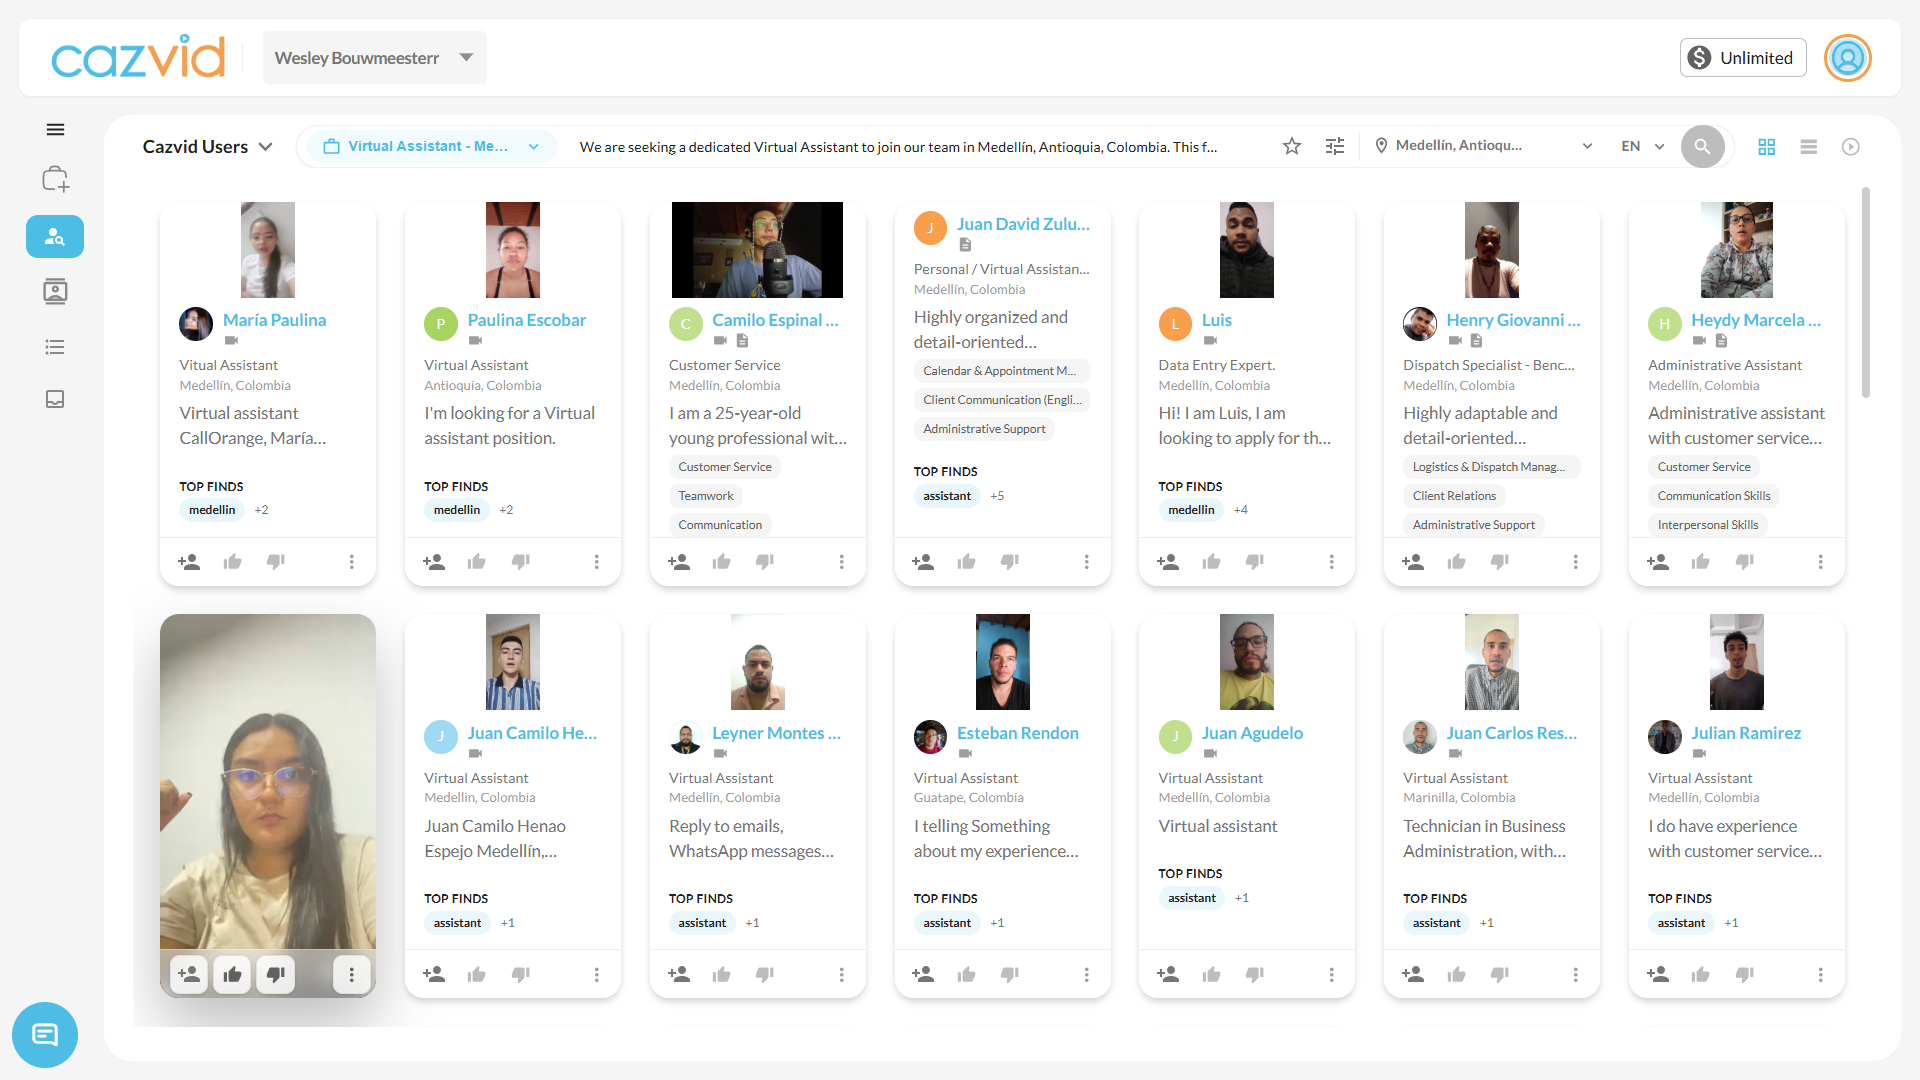Open more options menu on Julian Ramirez's card
This screenshot has width=1920, height=1080.
pyautogui.click(x=1820, y=975)
